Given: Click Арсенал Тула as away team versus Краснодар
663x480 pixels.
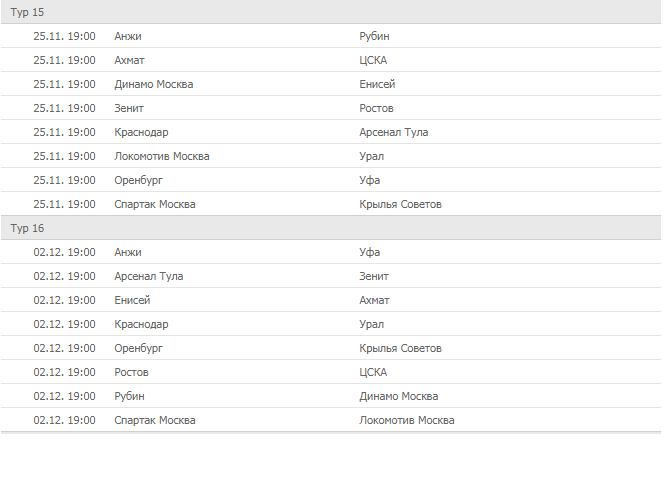Looking at the screenshot, I should [x=394, y=132].
